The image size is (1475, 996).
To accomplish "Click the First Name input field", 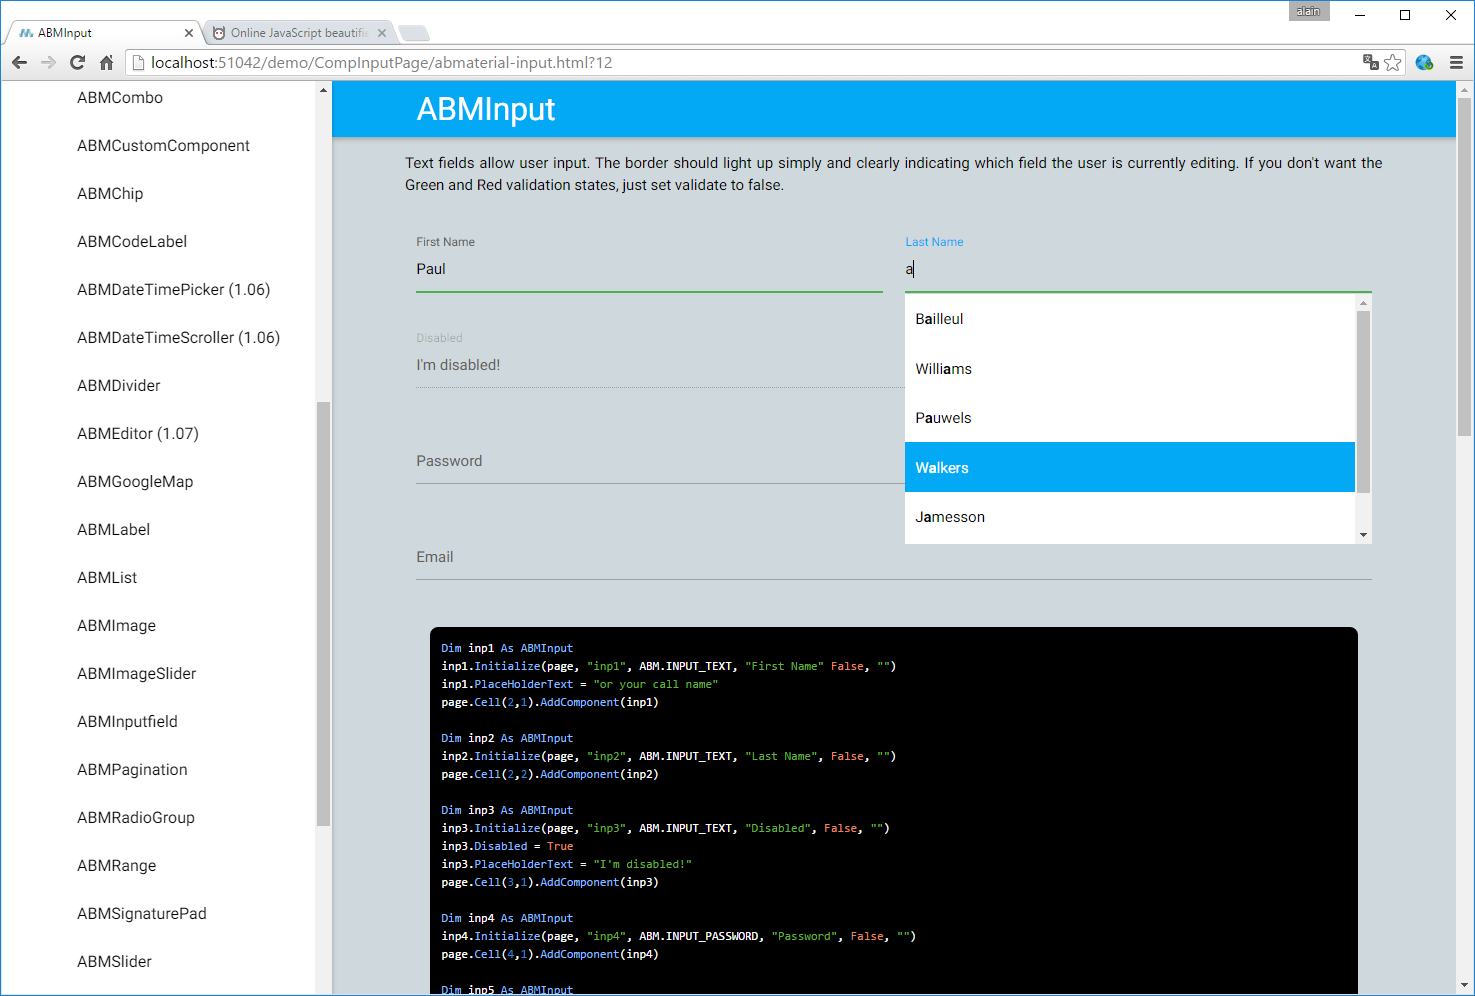I will click(649, 270).
